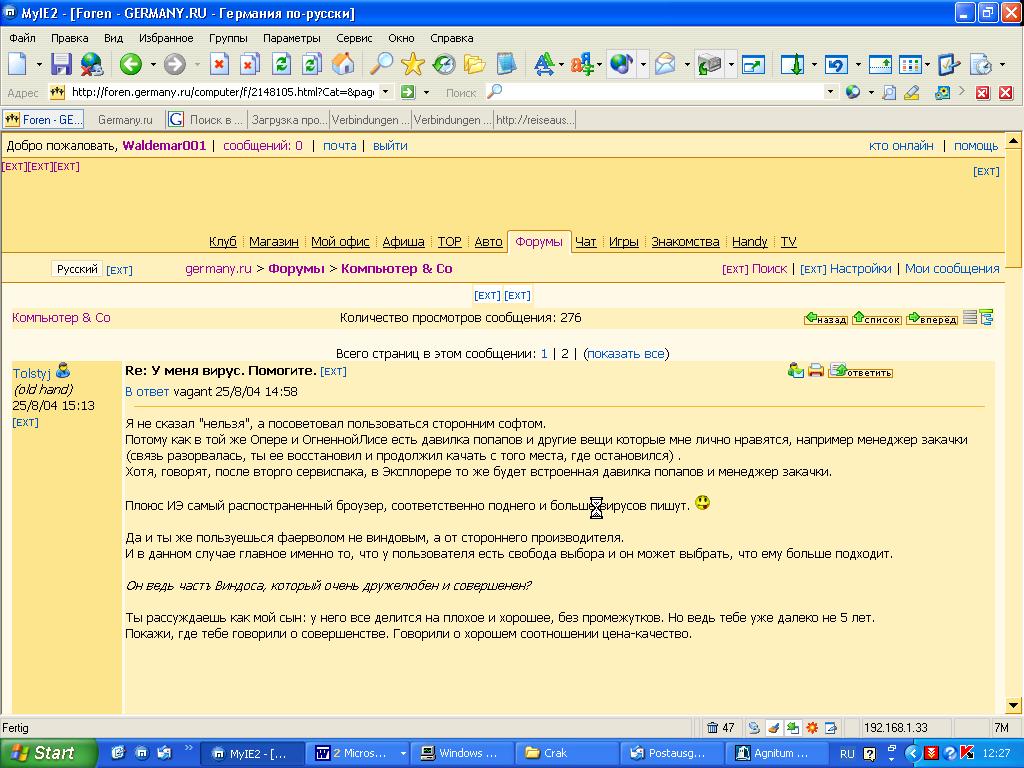Start auto-scroll with green down arrow

coord(793,64)
